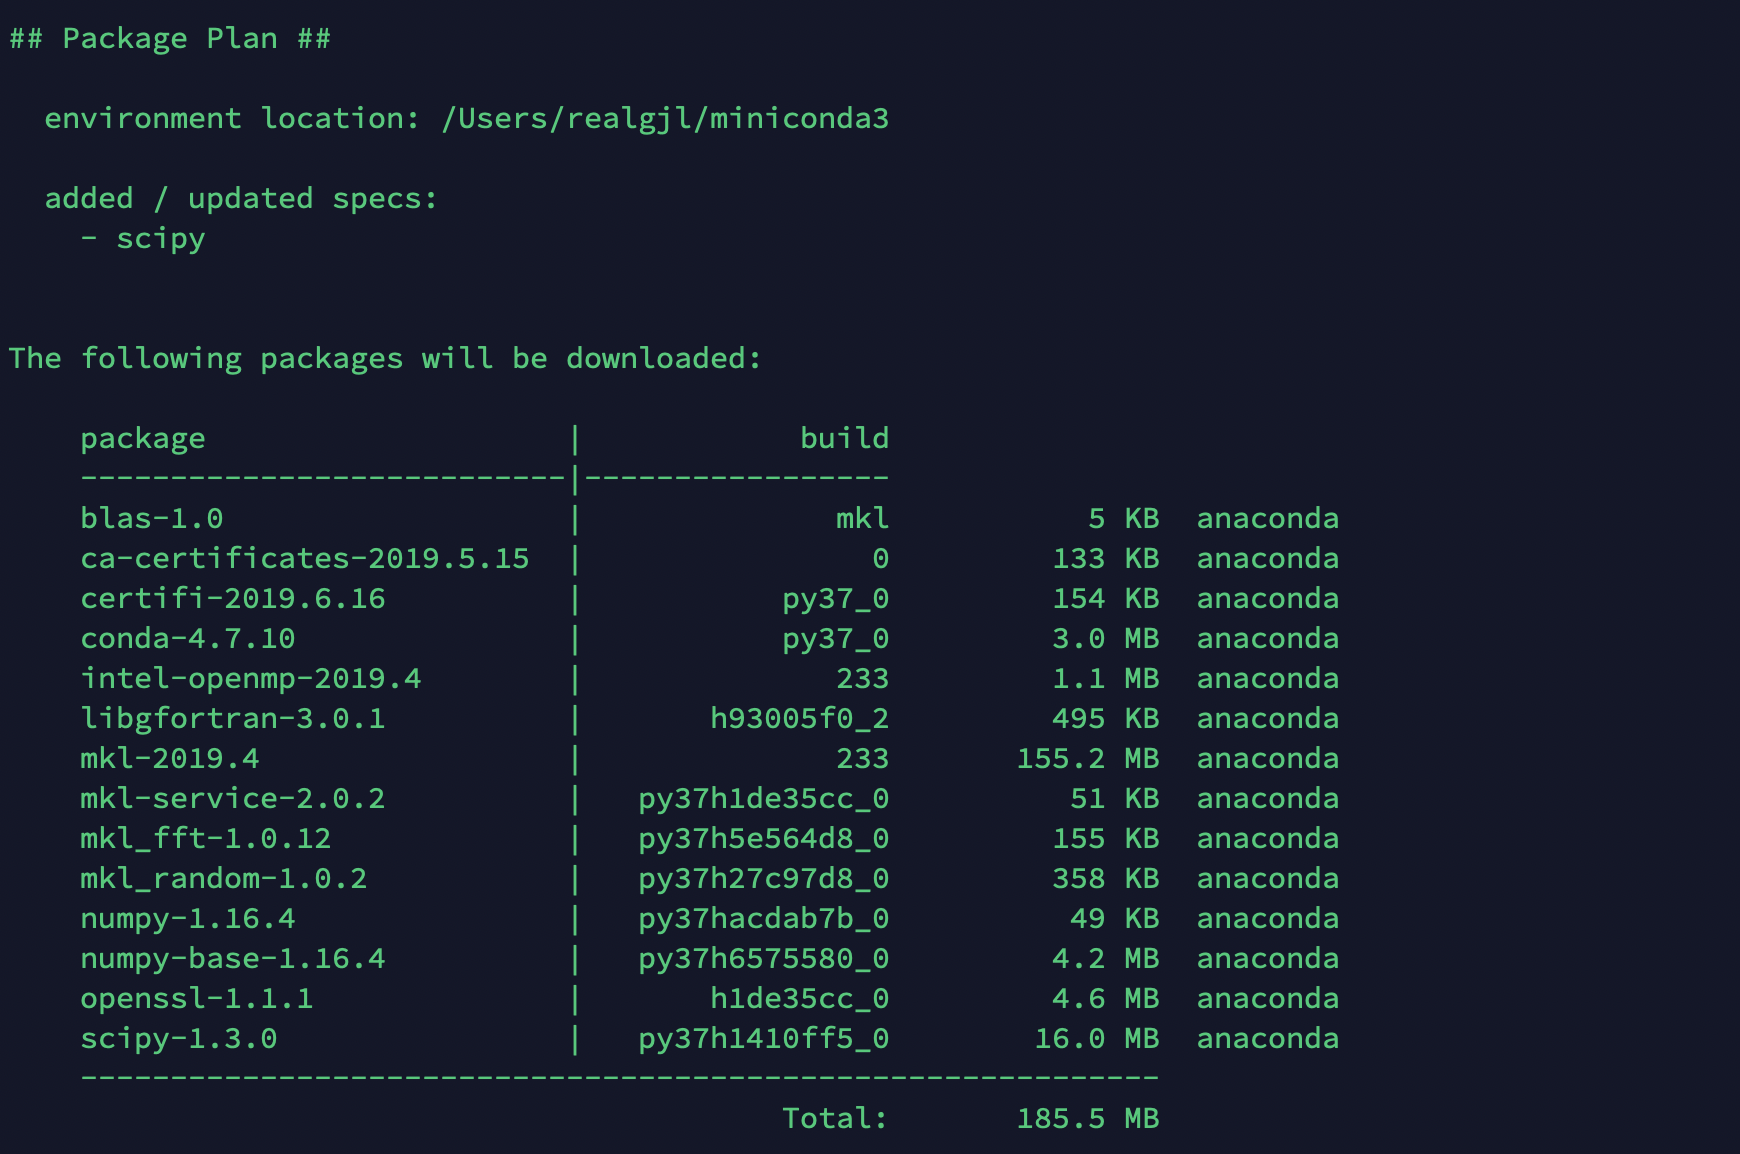
Task: Click the '1.1 MB' size value
Action: (x=1106, y=679)
